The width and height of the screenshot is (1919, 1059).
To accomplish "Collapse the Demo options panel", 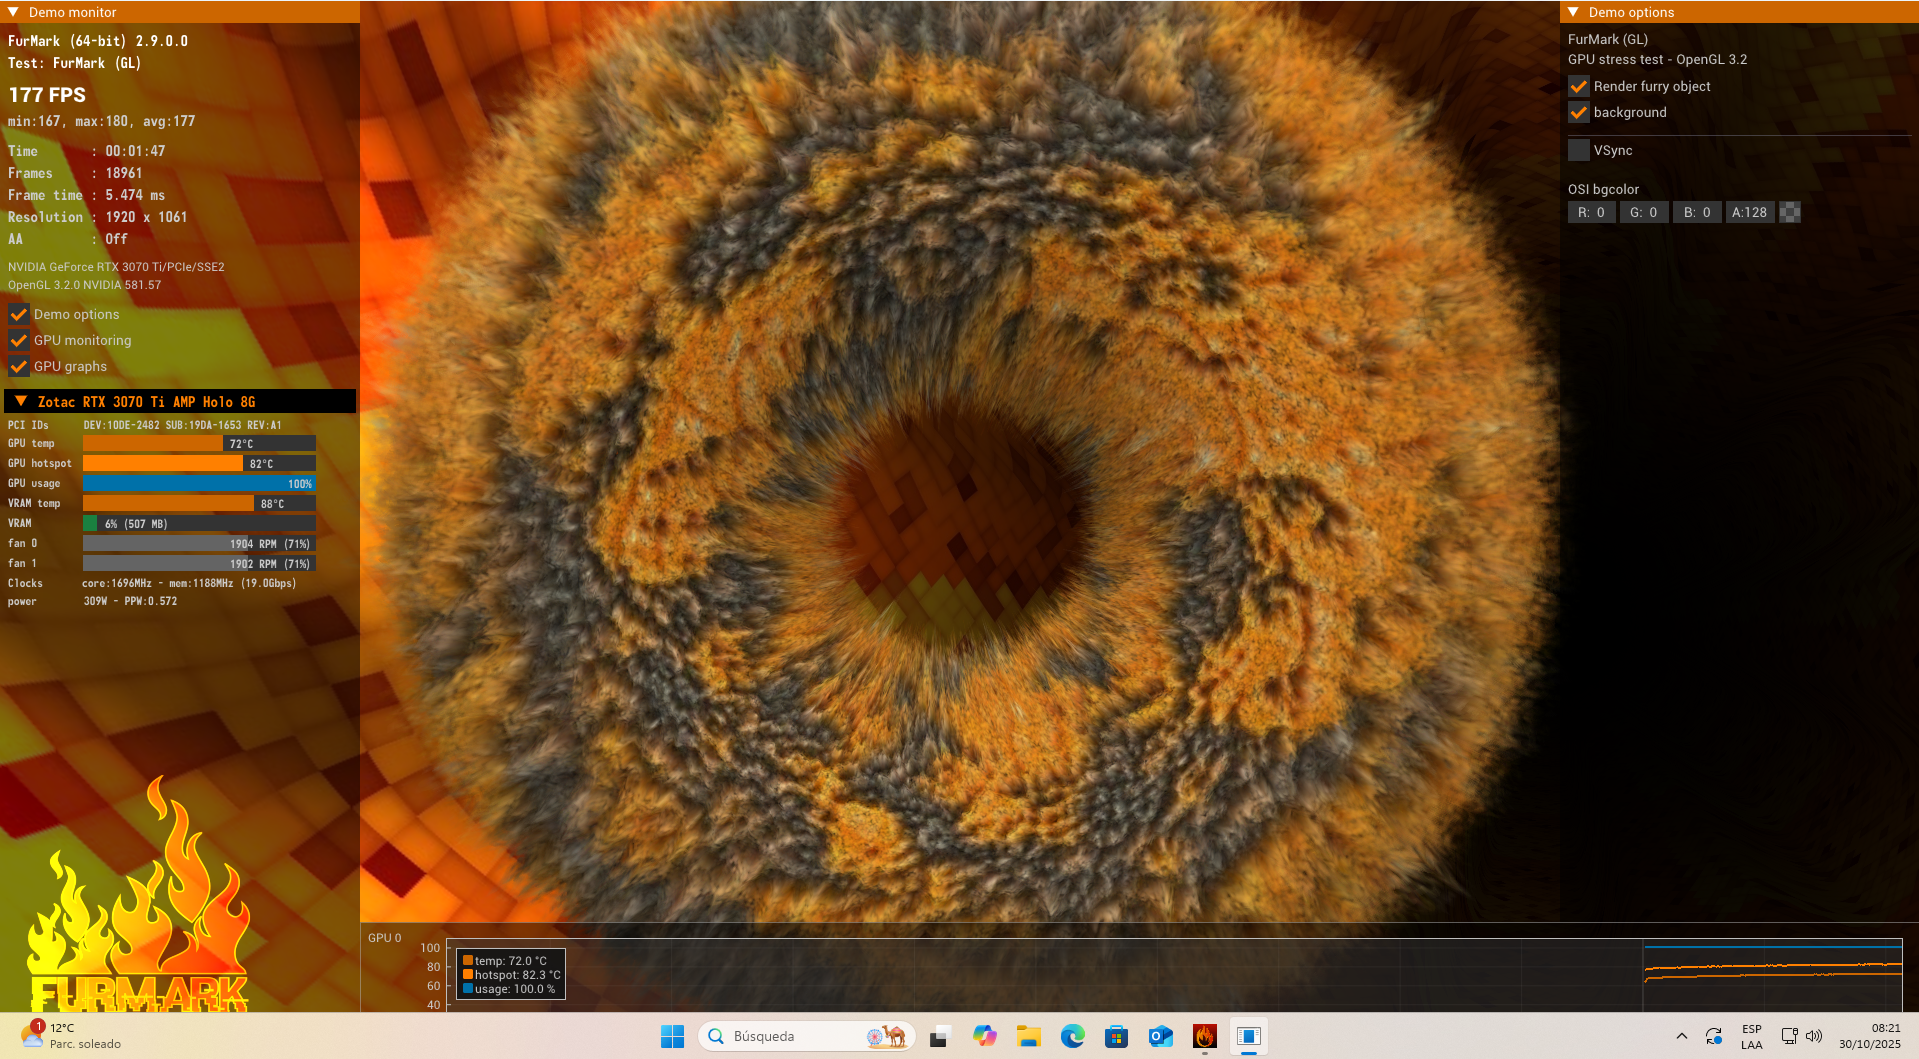I will click(1573, 12).
